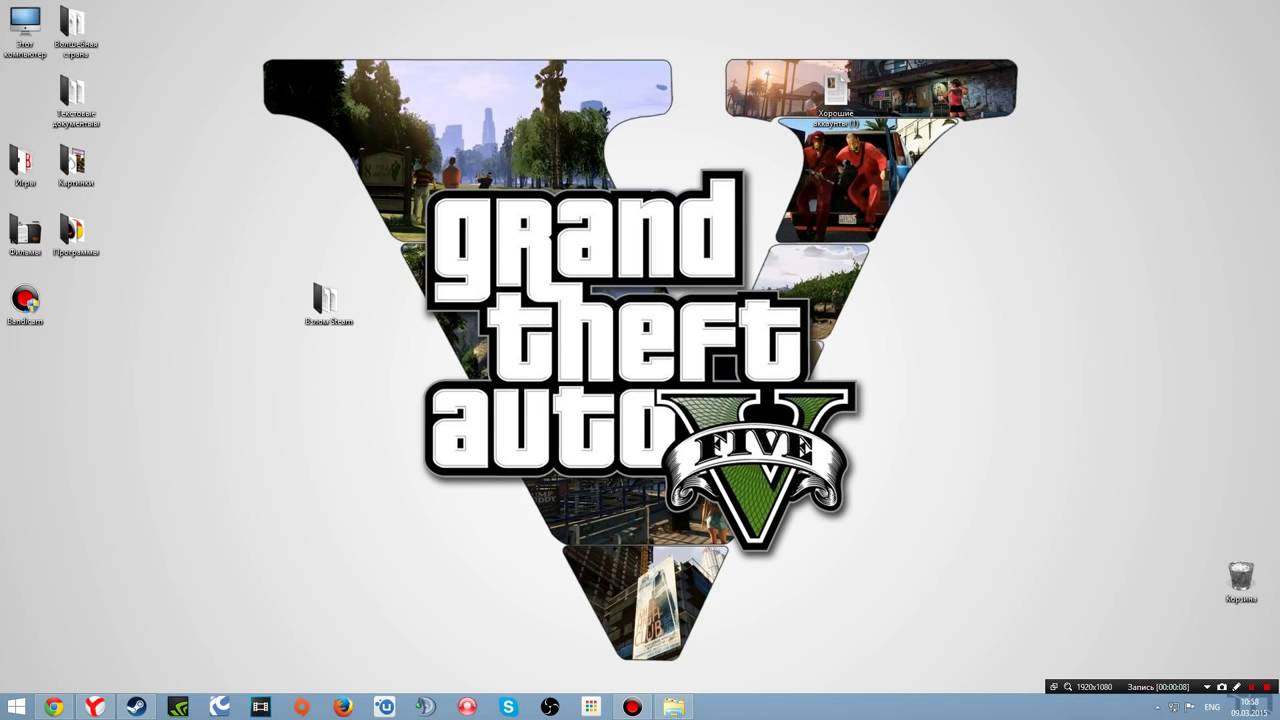This screenshot has width=1280, height=720.
Task: Pause the Bandicam recording
Action: coord(1252,687)
